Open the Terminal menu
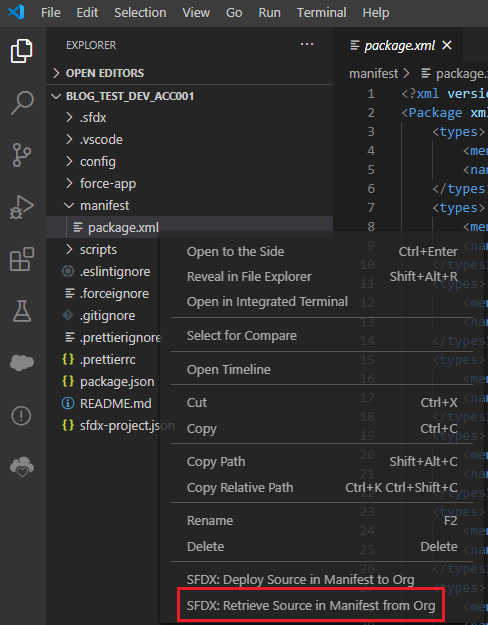 pos(322,13)
